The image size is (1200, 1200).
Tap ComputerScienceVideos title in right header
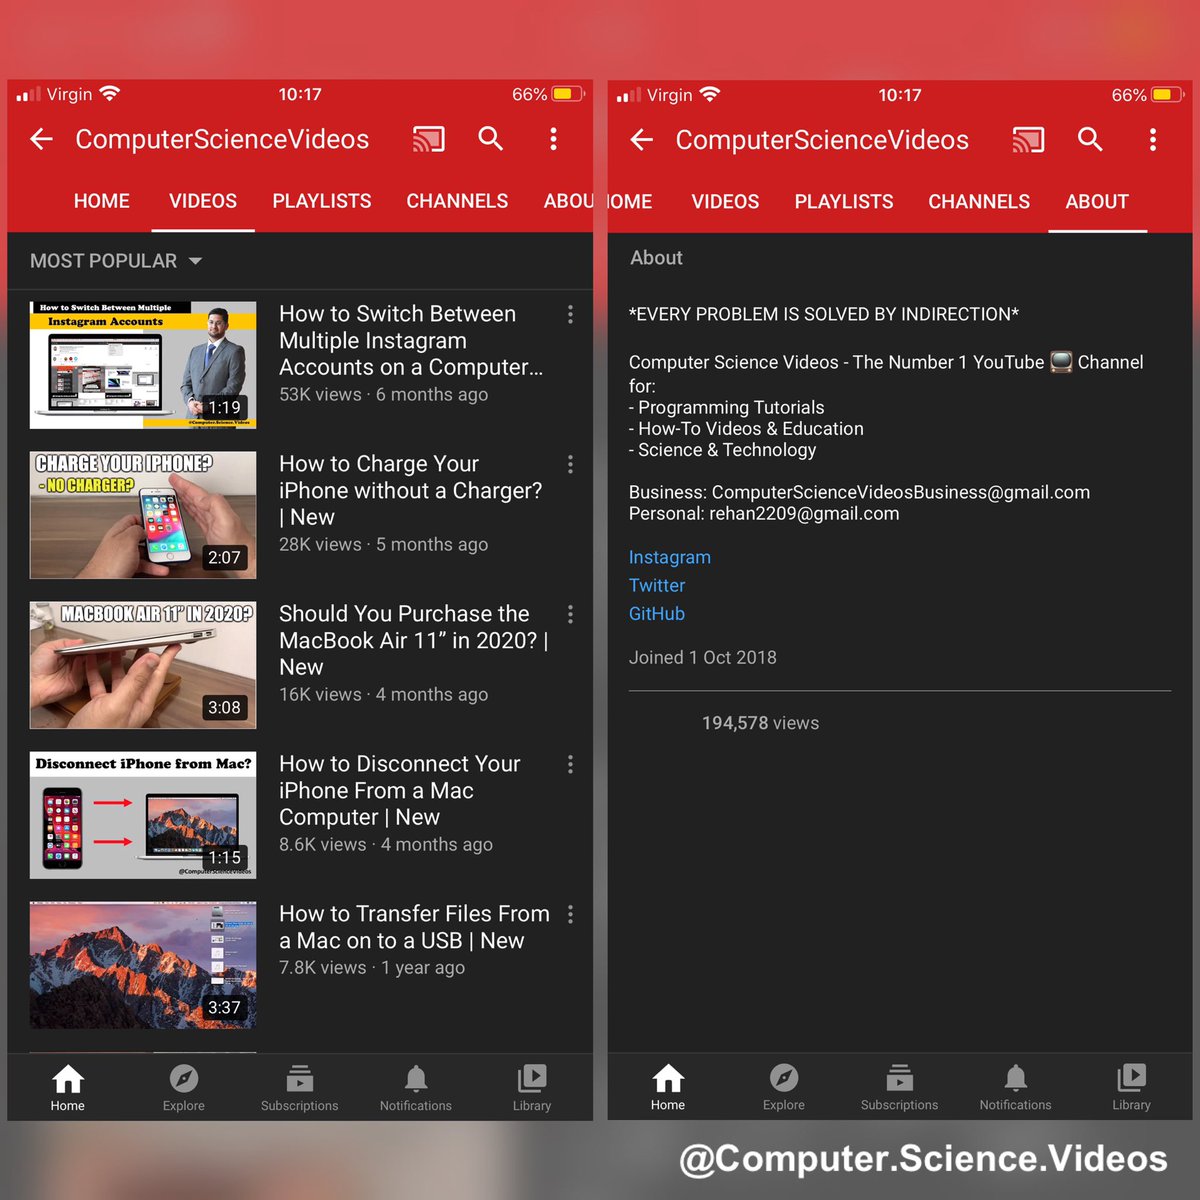click(x=822, y=140)
